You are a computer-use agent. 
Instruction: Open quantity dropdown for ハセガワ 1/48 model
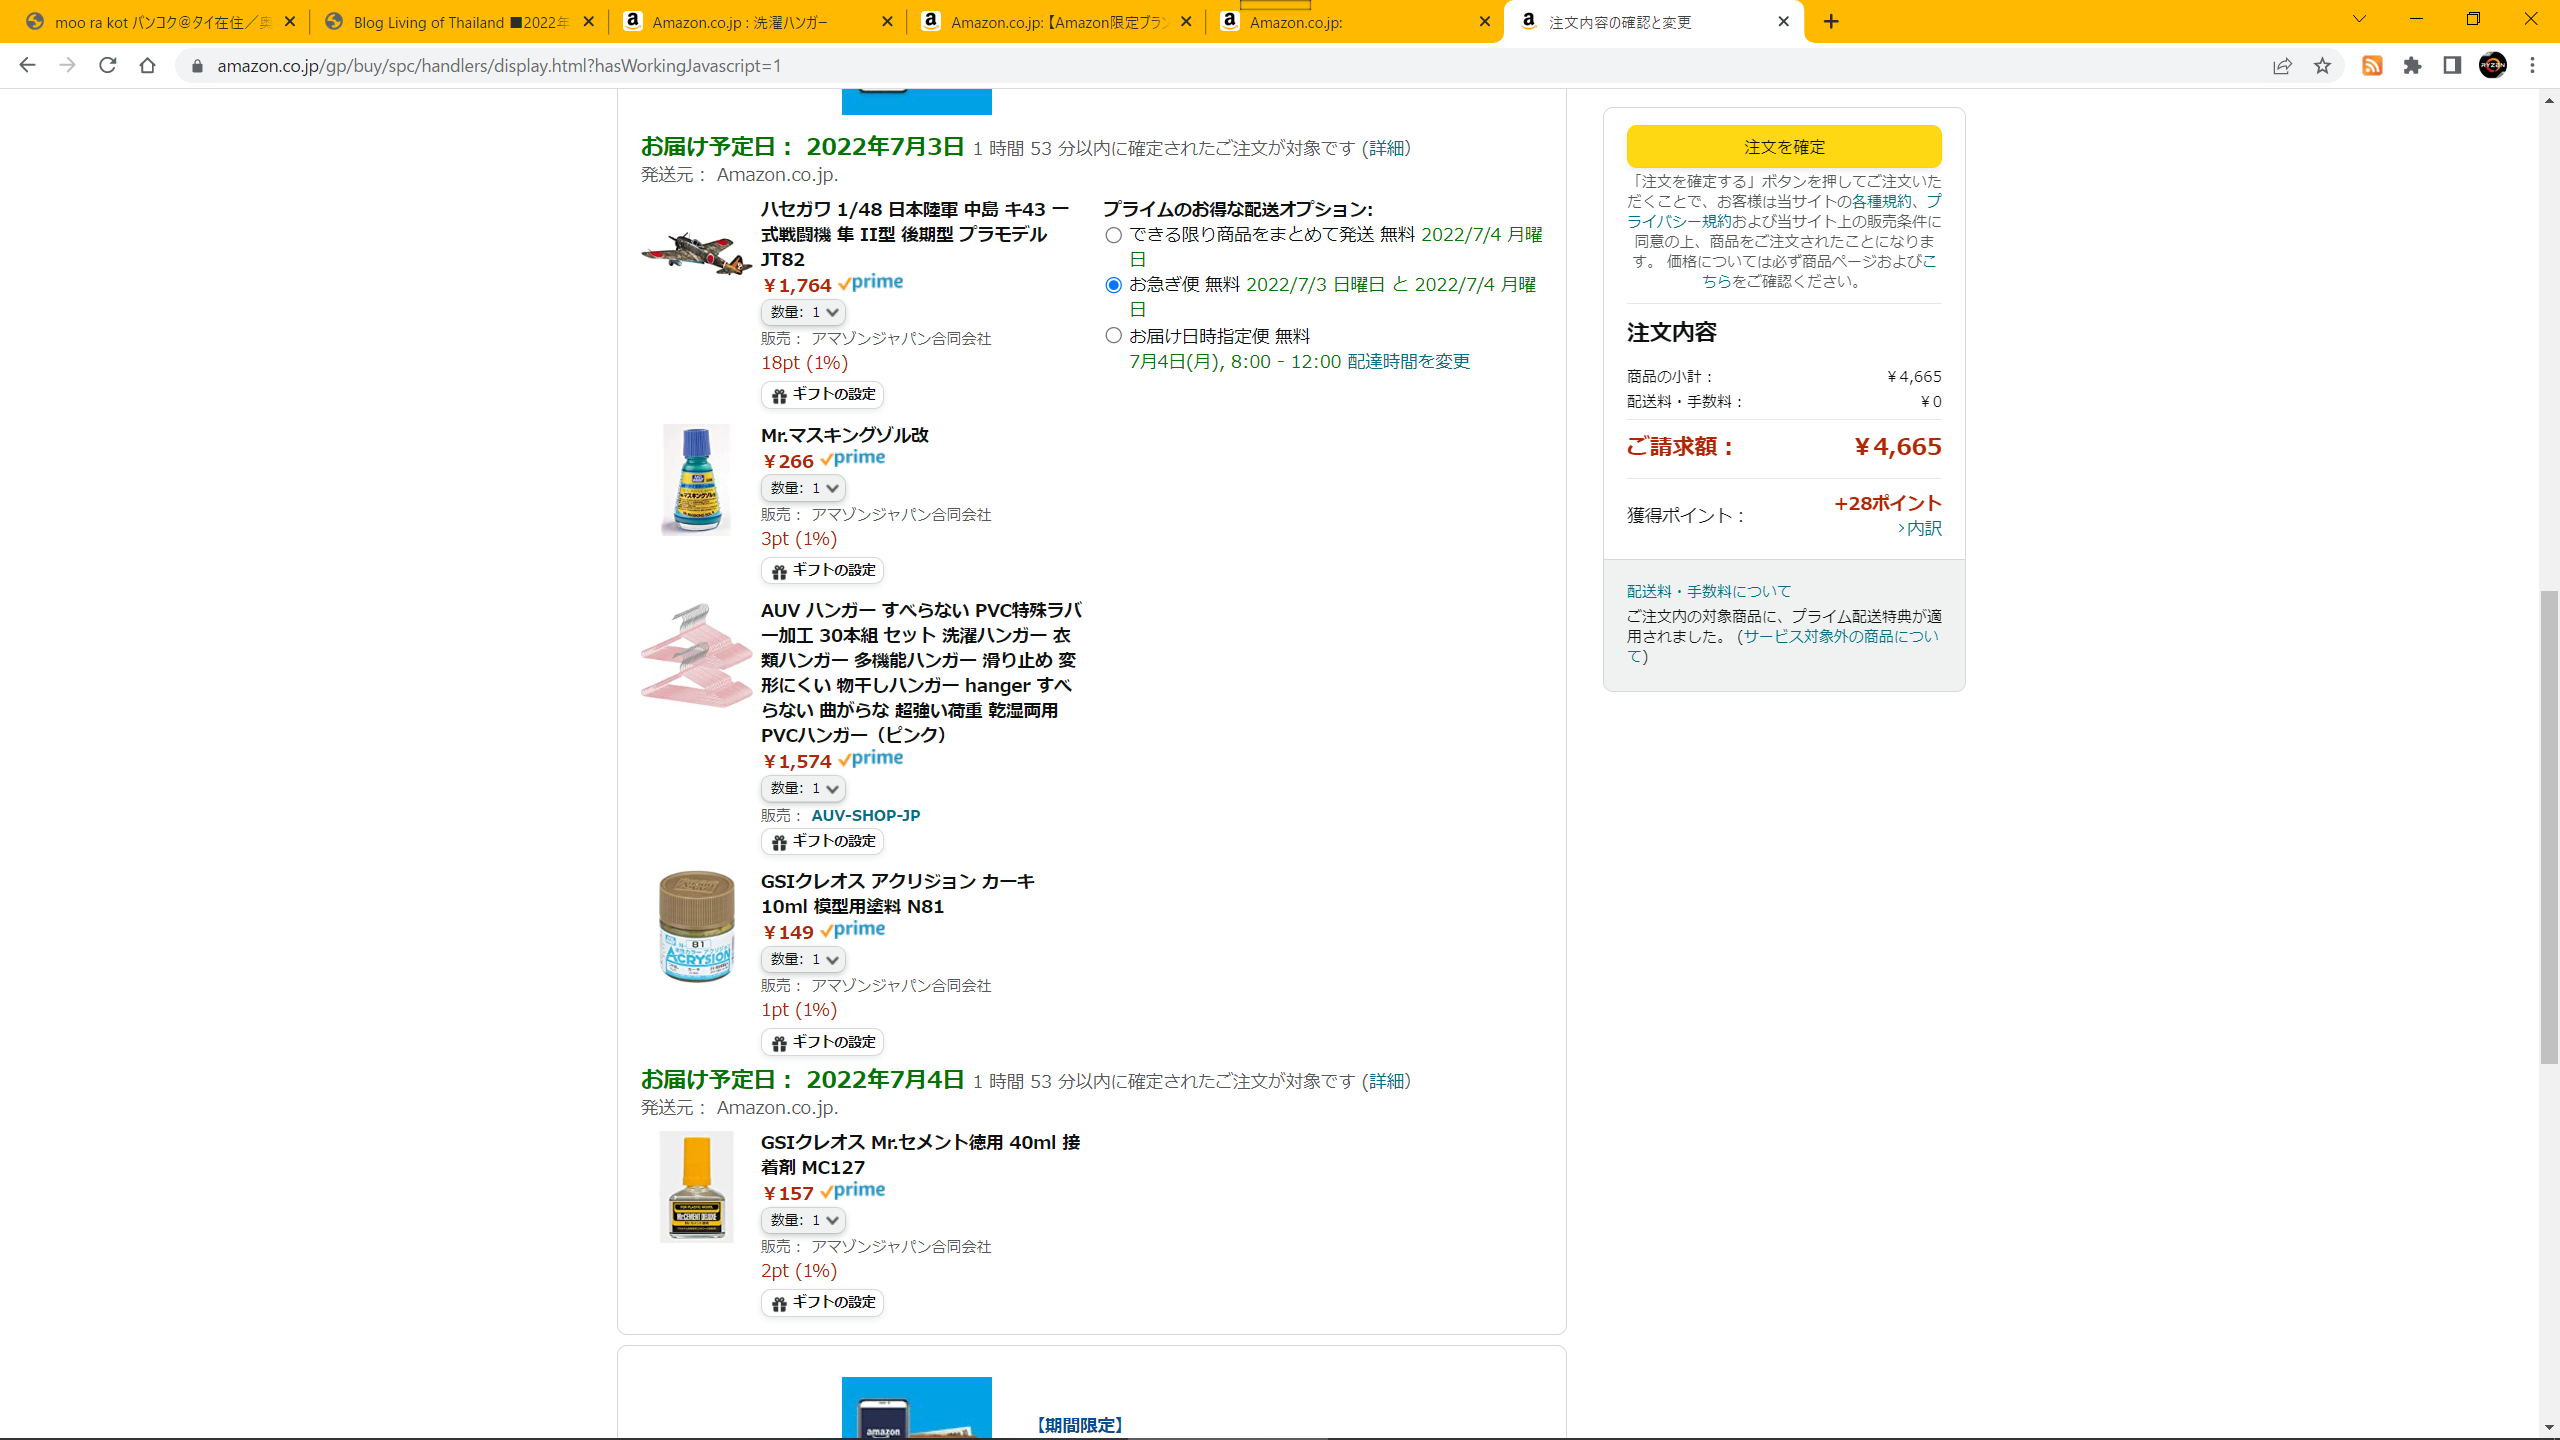point(803,313)
